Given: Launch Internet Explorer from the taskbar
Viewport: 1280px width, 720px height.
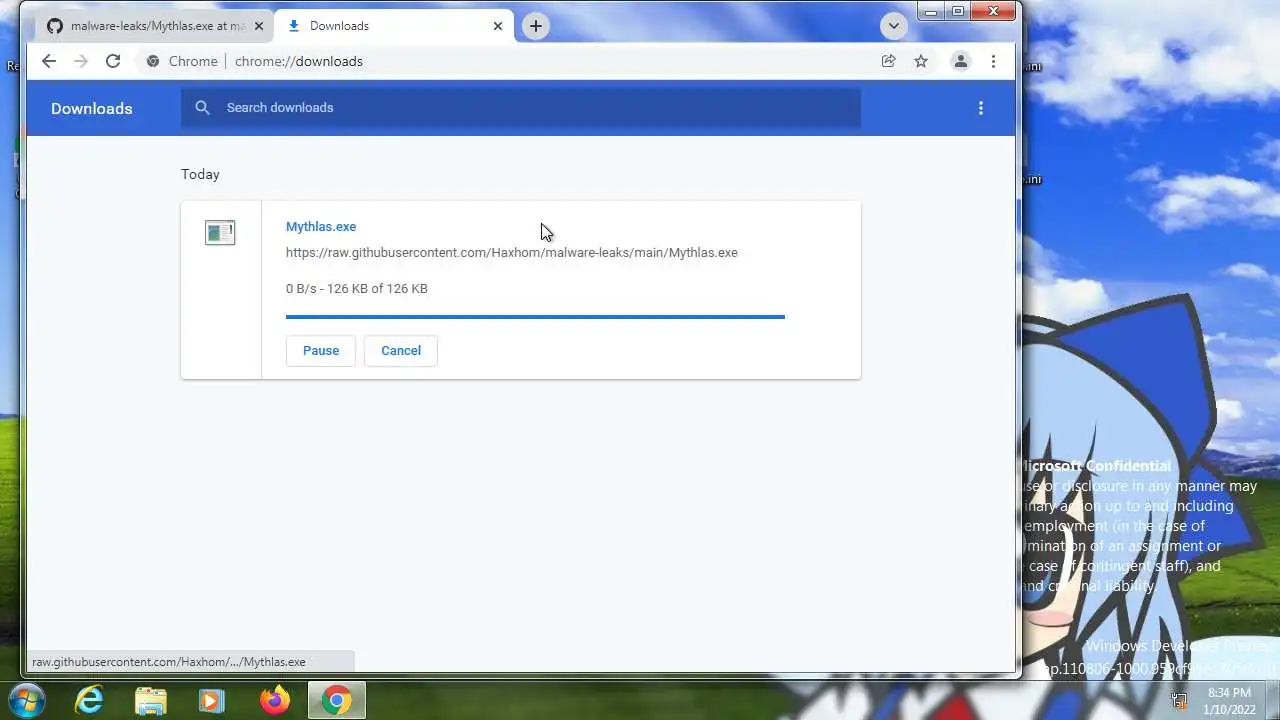Looking at the screenshot, I should tap(90, 700).
